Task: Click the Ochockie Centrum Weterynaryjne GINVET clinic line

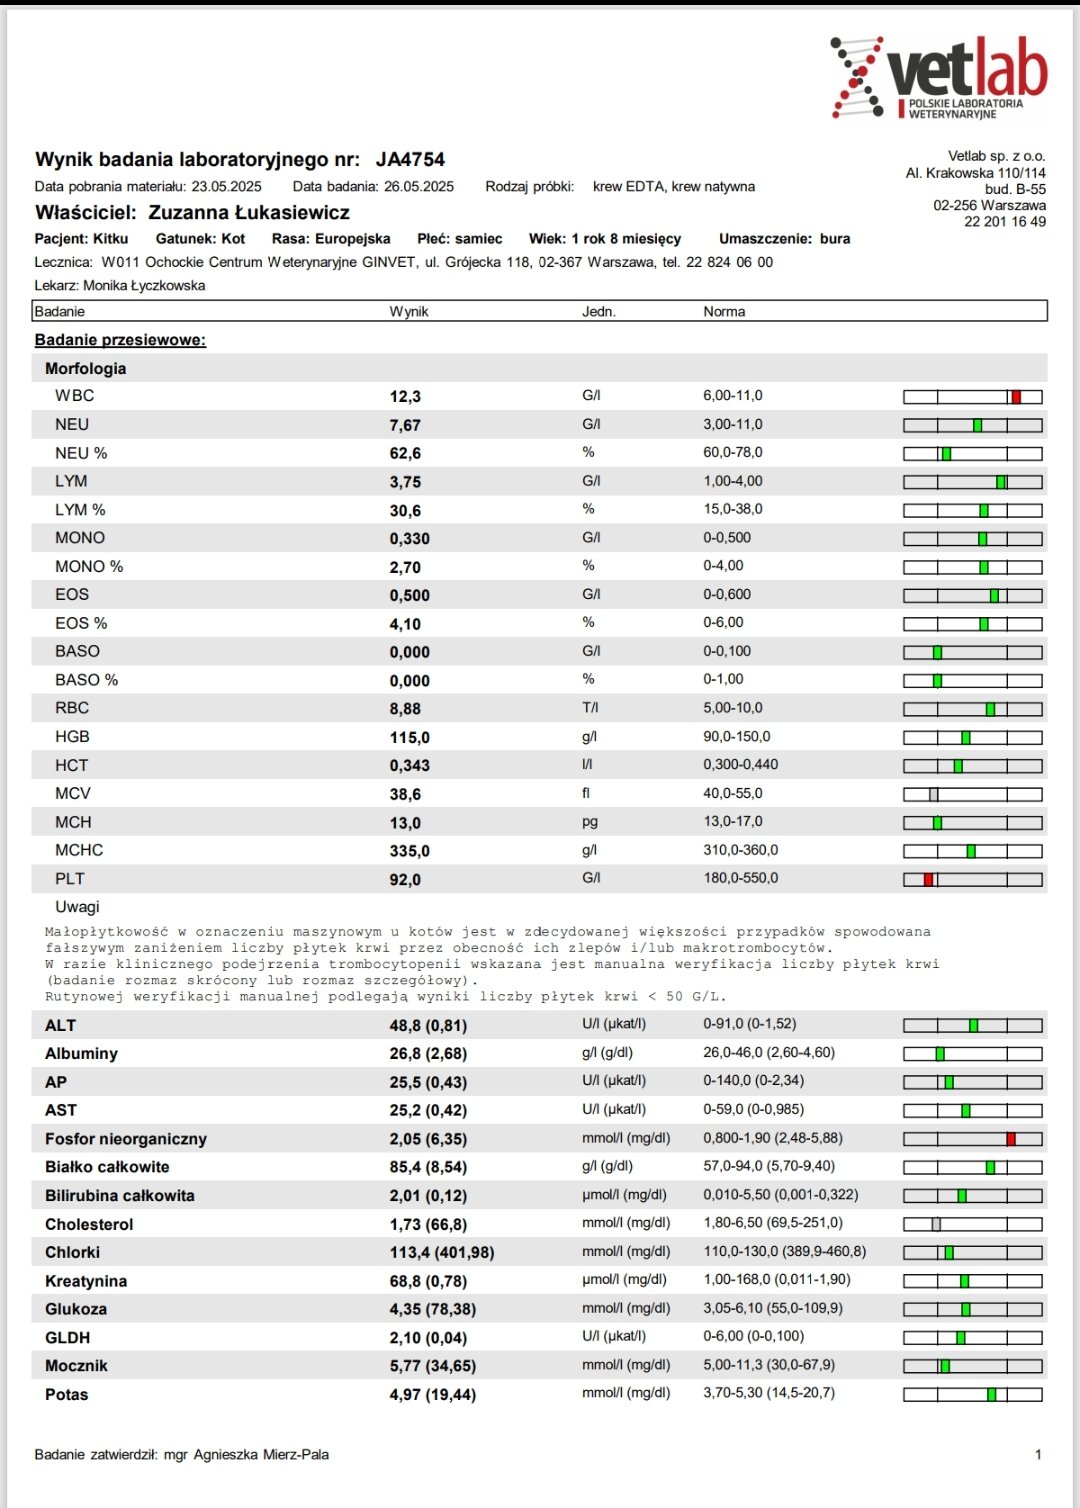Action: [404, 262]
